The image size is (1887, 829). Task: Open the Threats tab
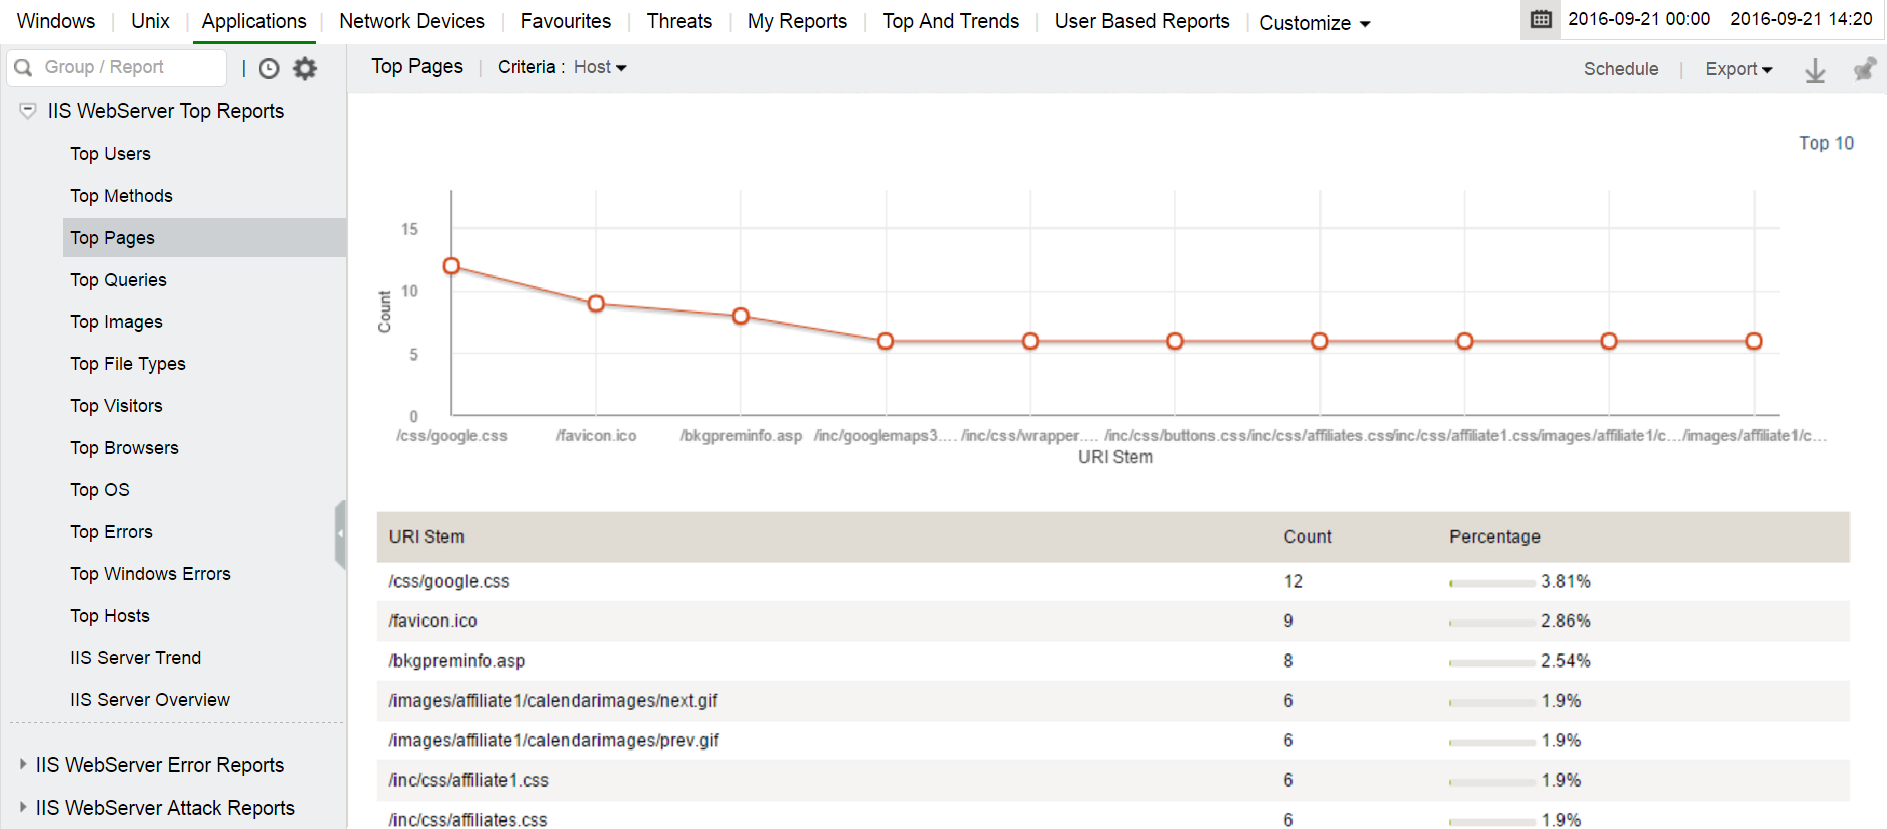[x=679, y=21]
